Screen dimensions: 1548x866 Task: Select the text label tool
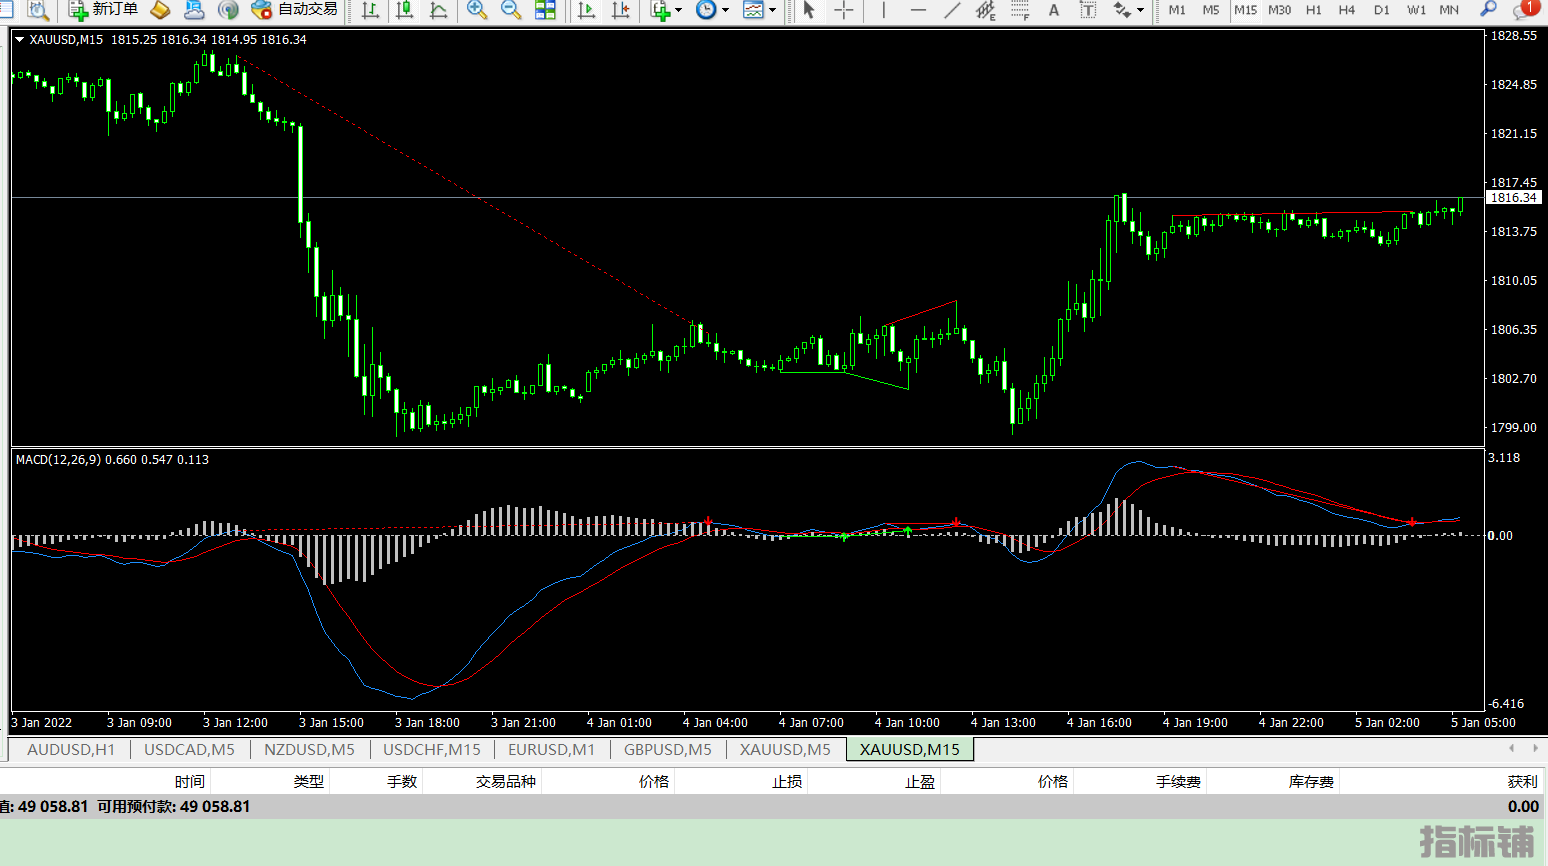1088,10
